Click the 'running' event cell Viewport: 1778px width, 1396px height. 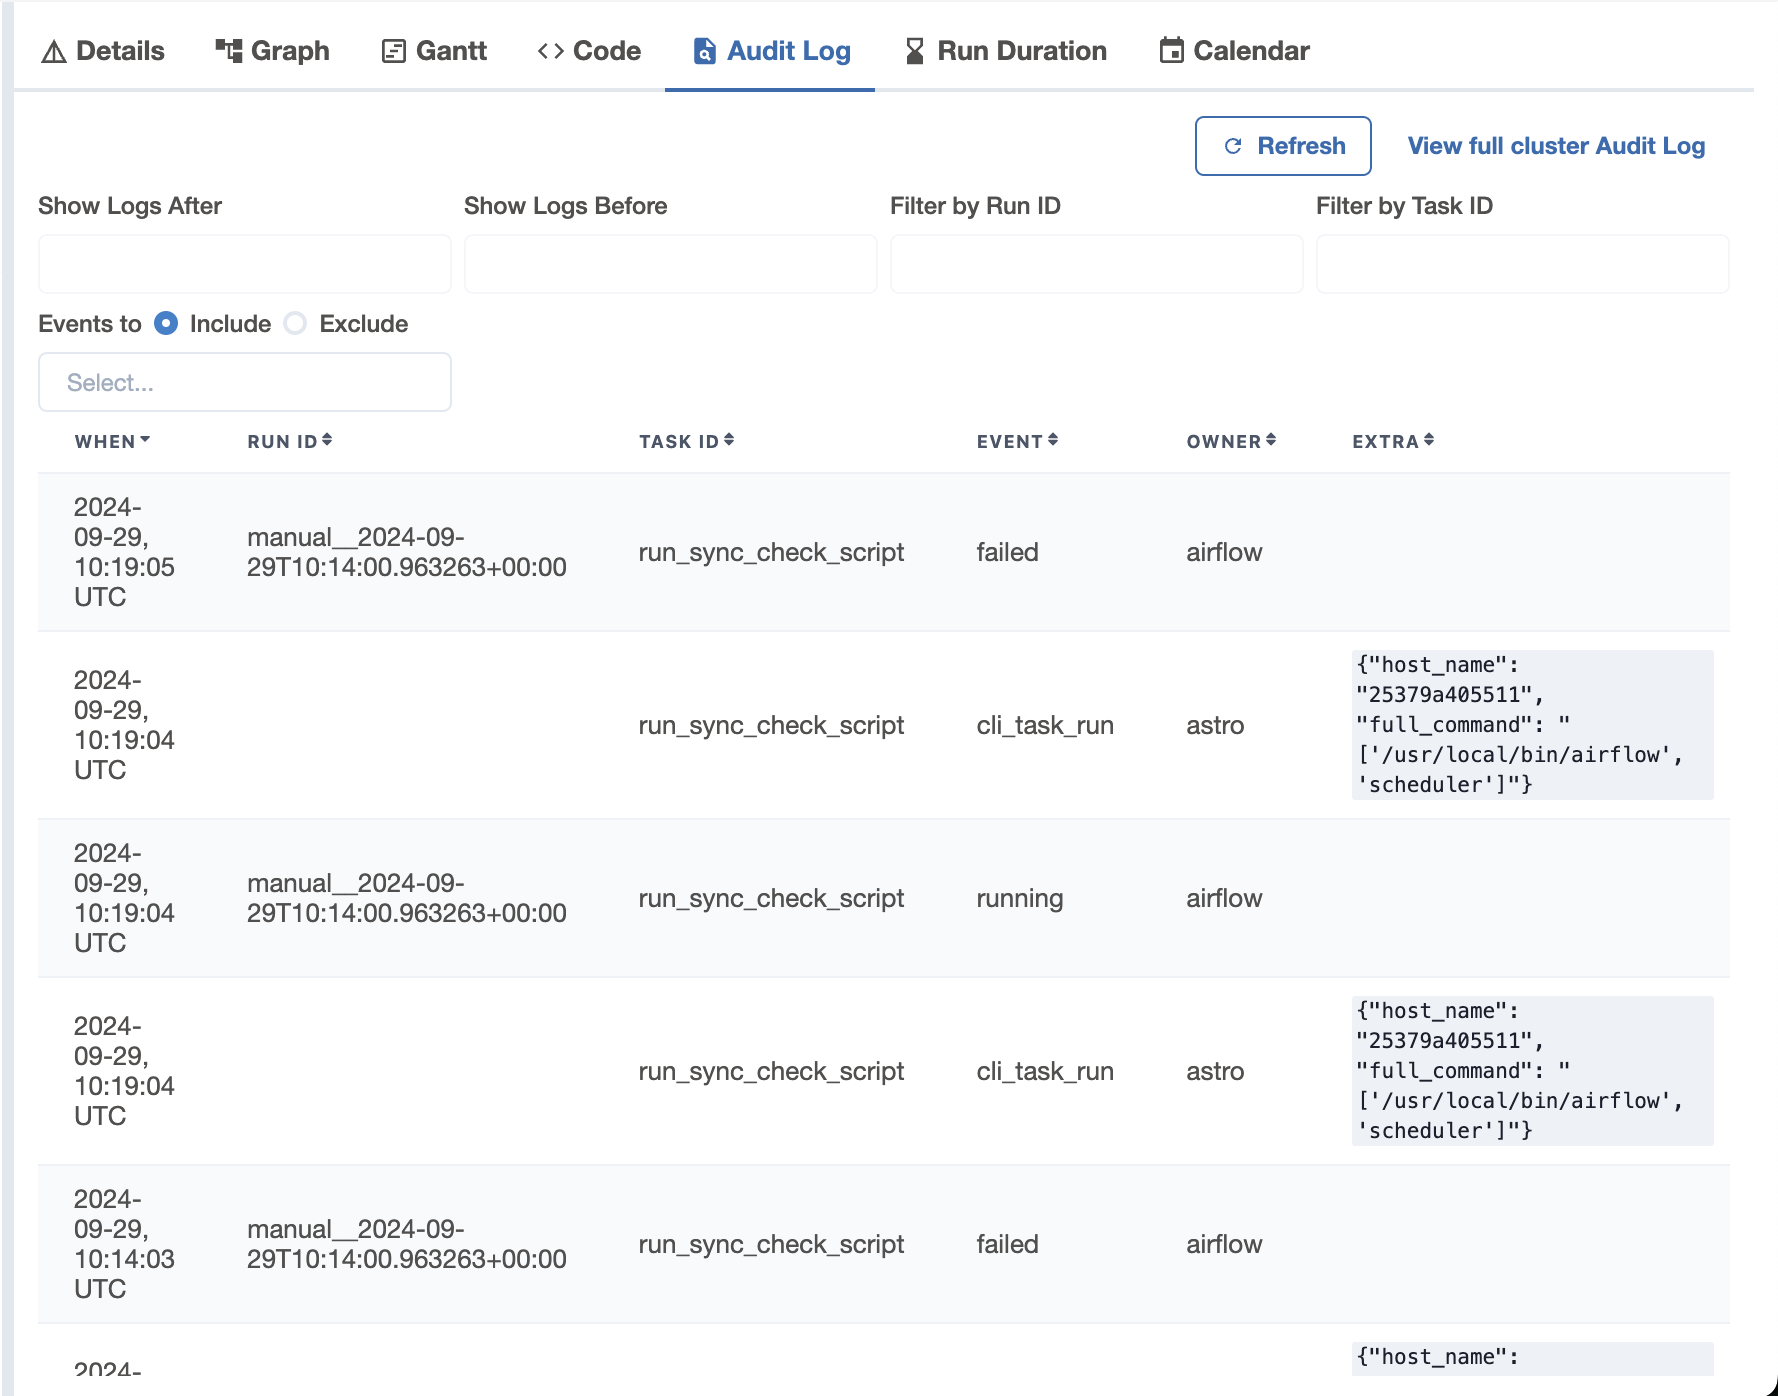1020,898
